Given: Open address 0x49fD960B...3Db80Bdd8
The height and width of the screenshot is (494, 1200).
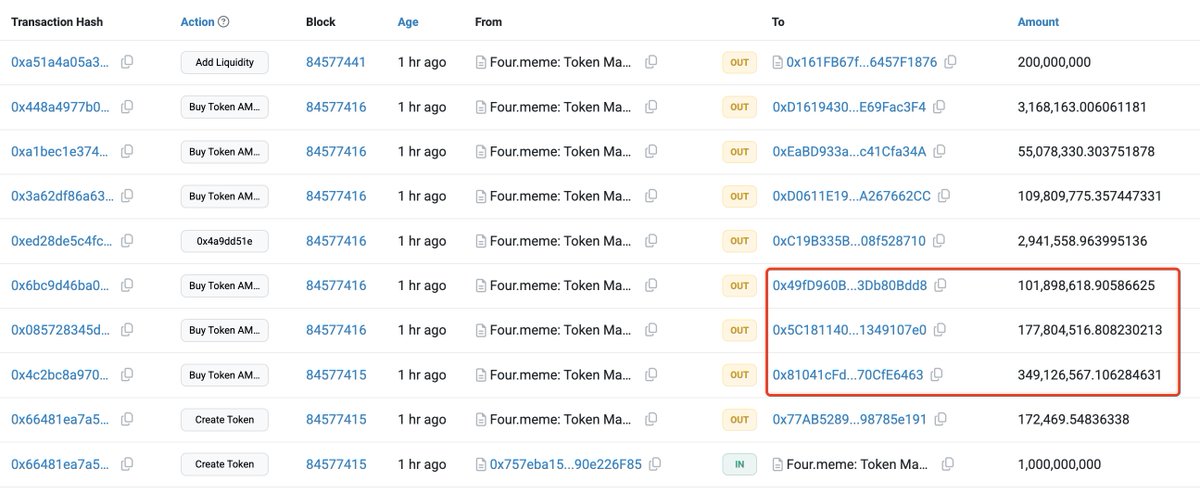Looking at the screenshot, I should pos(849,286).
